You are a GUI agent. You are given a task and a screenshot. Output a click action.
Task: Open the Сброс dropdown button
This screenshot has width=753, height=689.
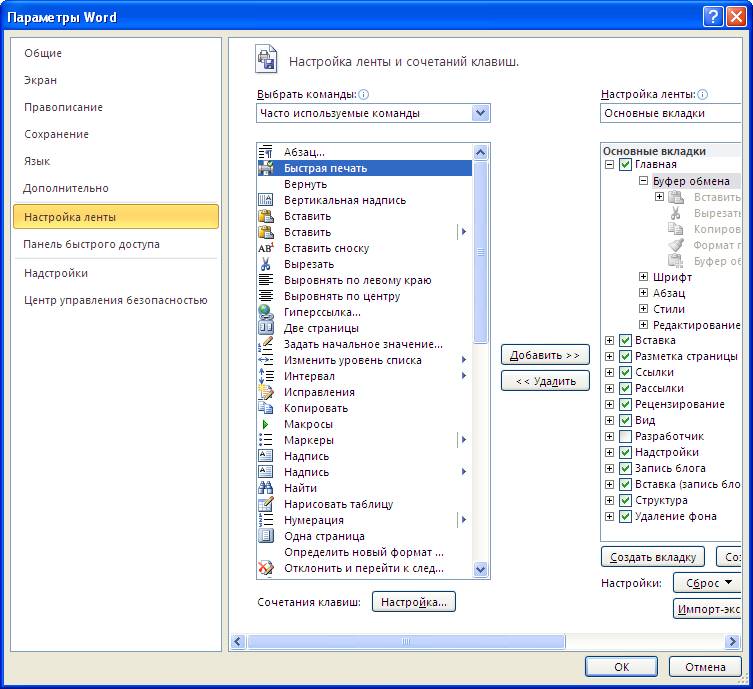(x=707, y=583)
